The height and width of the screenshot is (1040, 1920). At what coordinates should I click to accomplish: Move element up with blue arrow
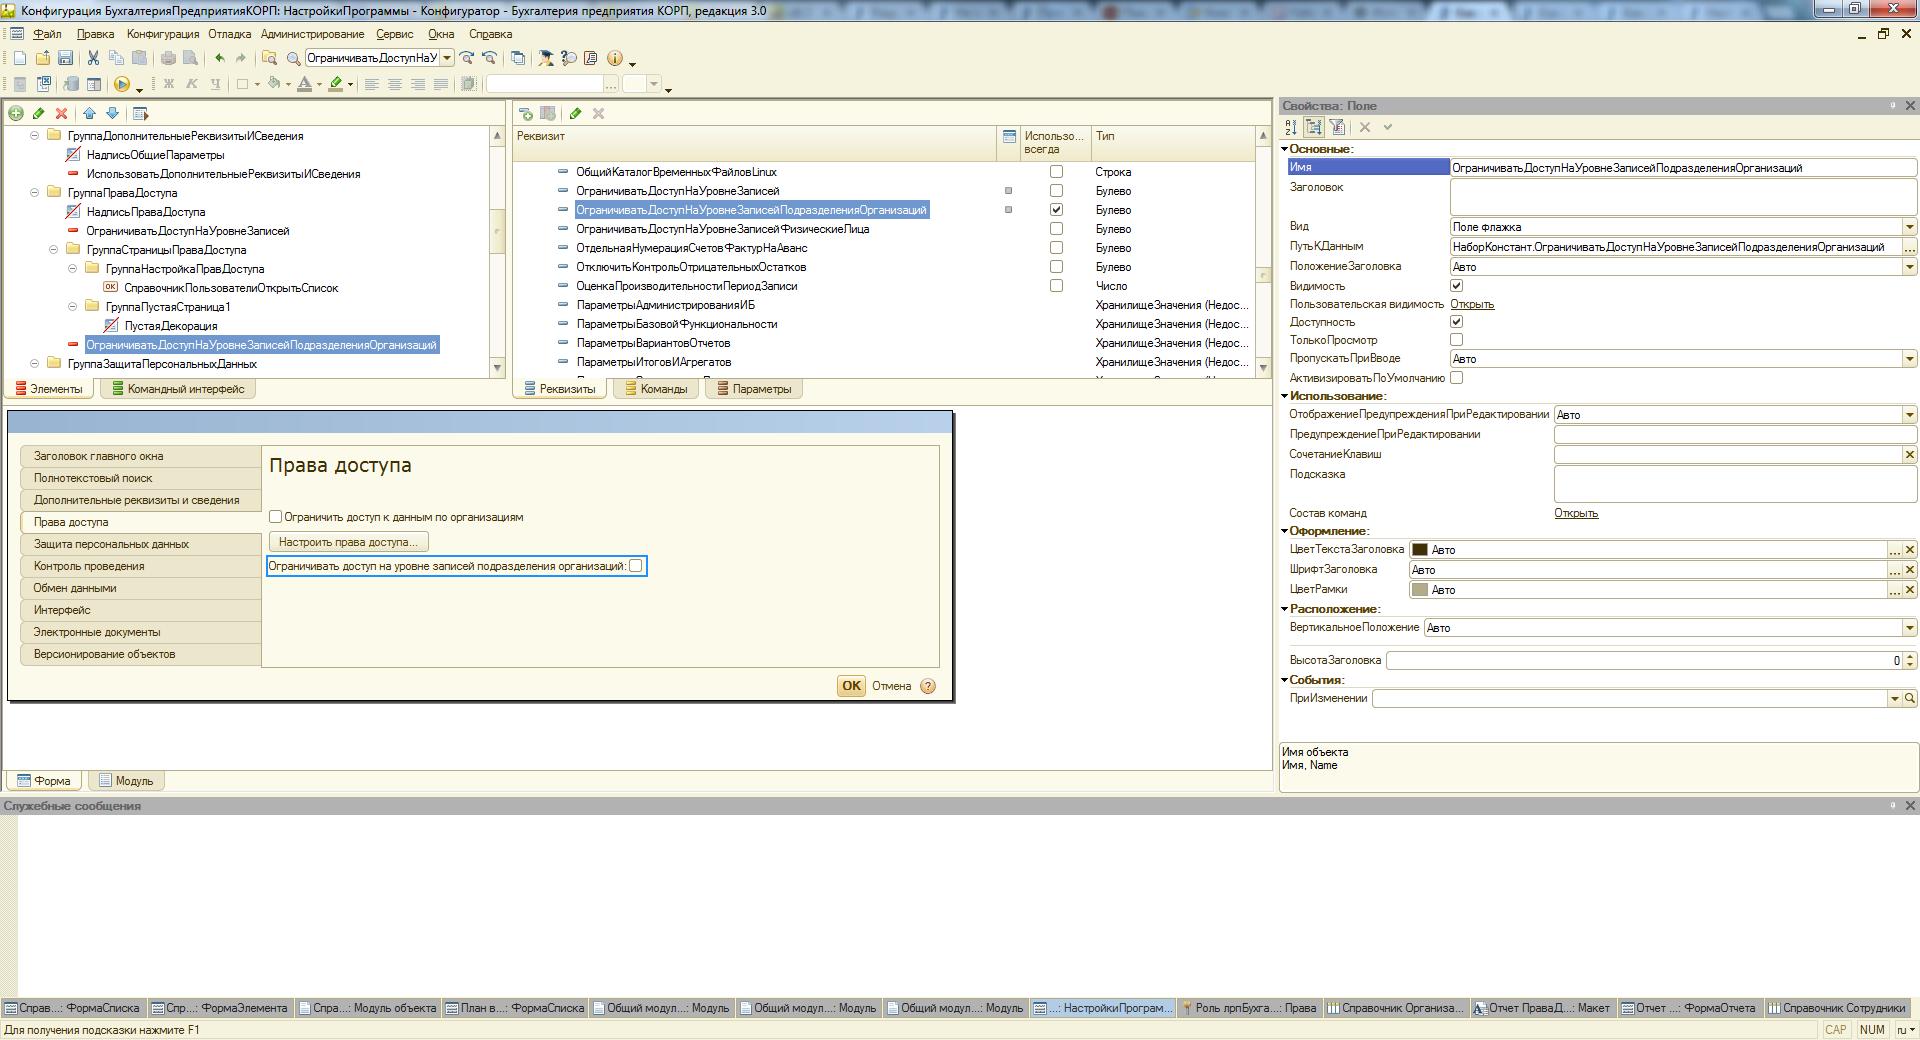tap(89, 114)
